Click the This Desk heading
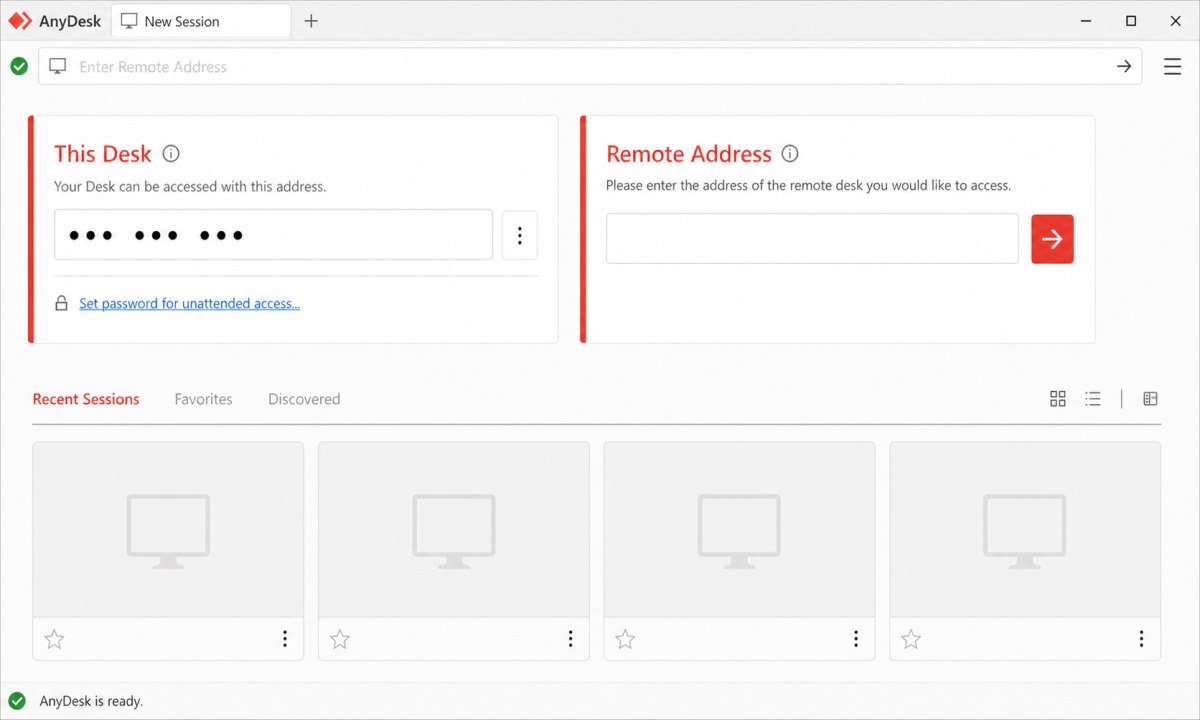1200x720 pixels. point(103,154)
